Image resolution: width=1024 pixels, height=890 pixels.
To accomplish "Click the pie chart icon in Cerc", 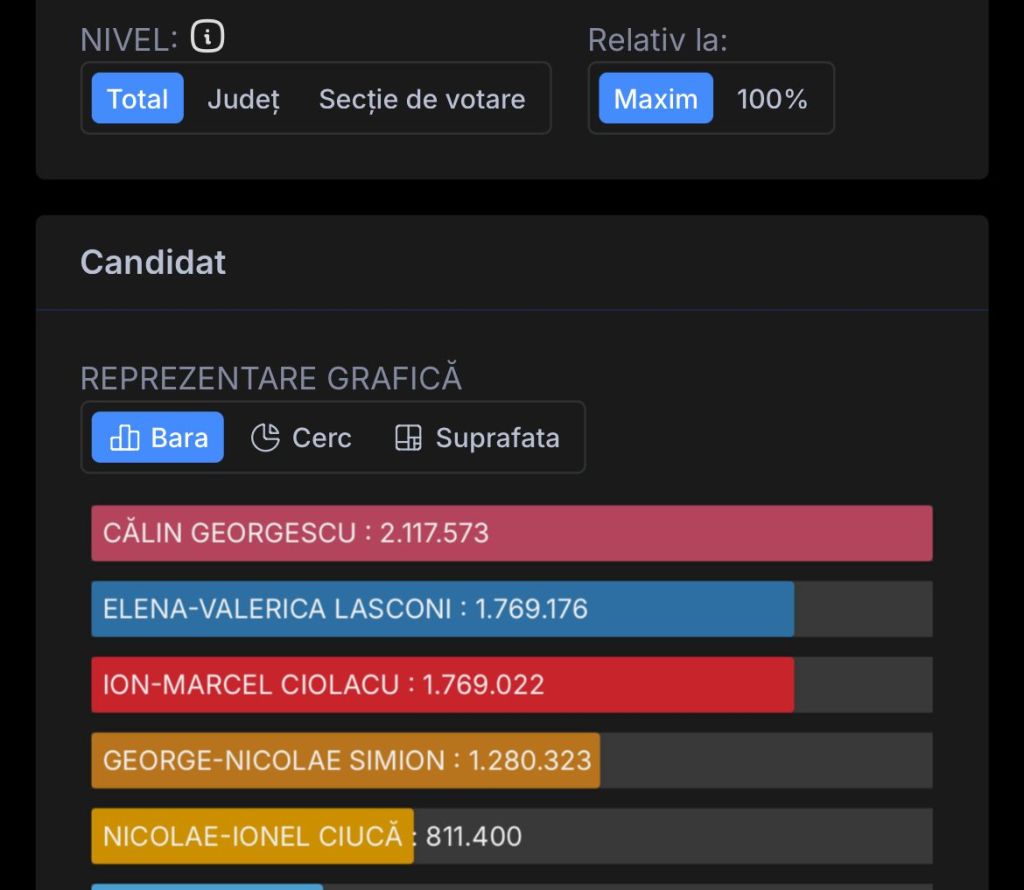I will 265,438.
